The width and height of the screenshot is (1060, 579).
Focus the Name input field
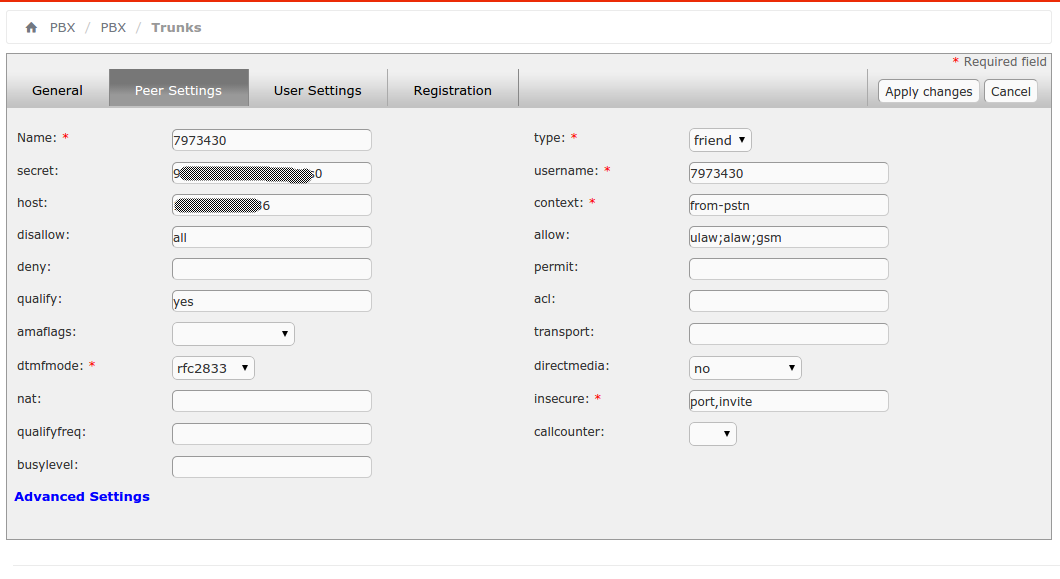tap(271, 140)
